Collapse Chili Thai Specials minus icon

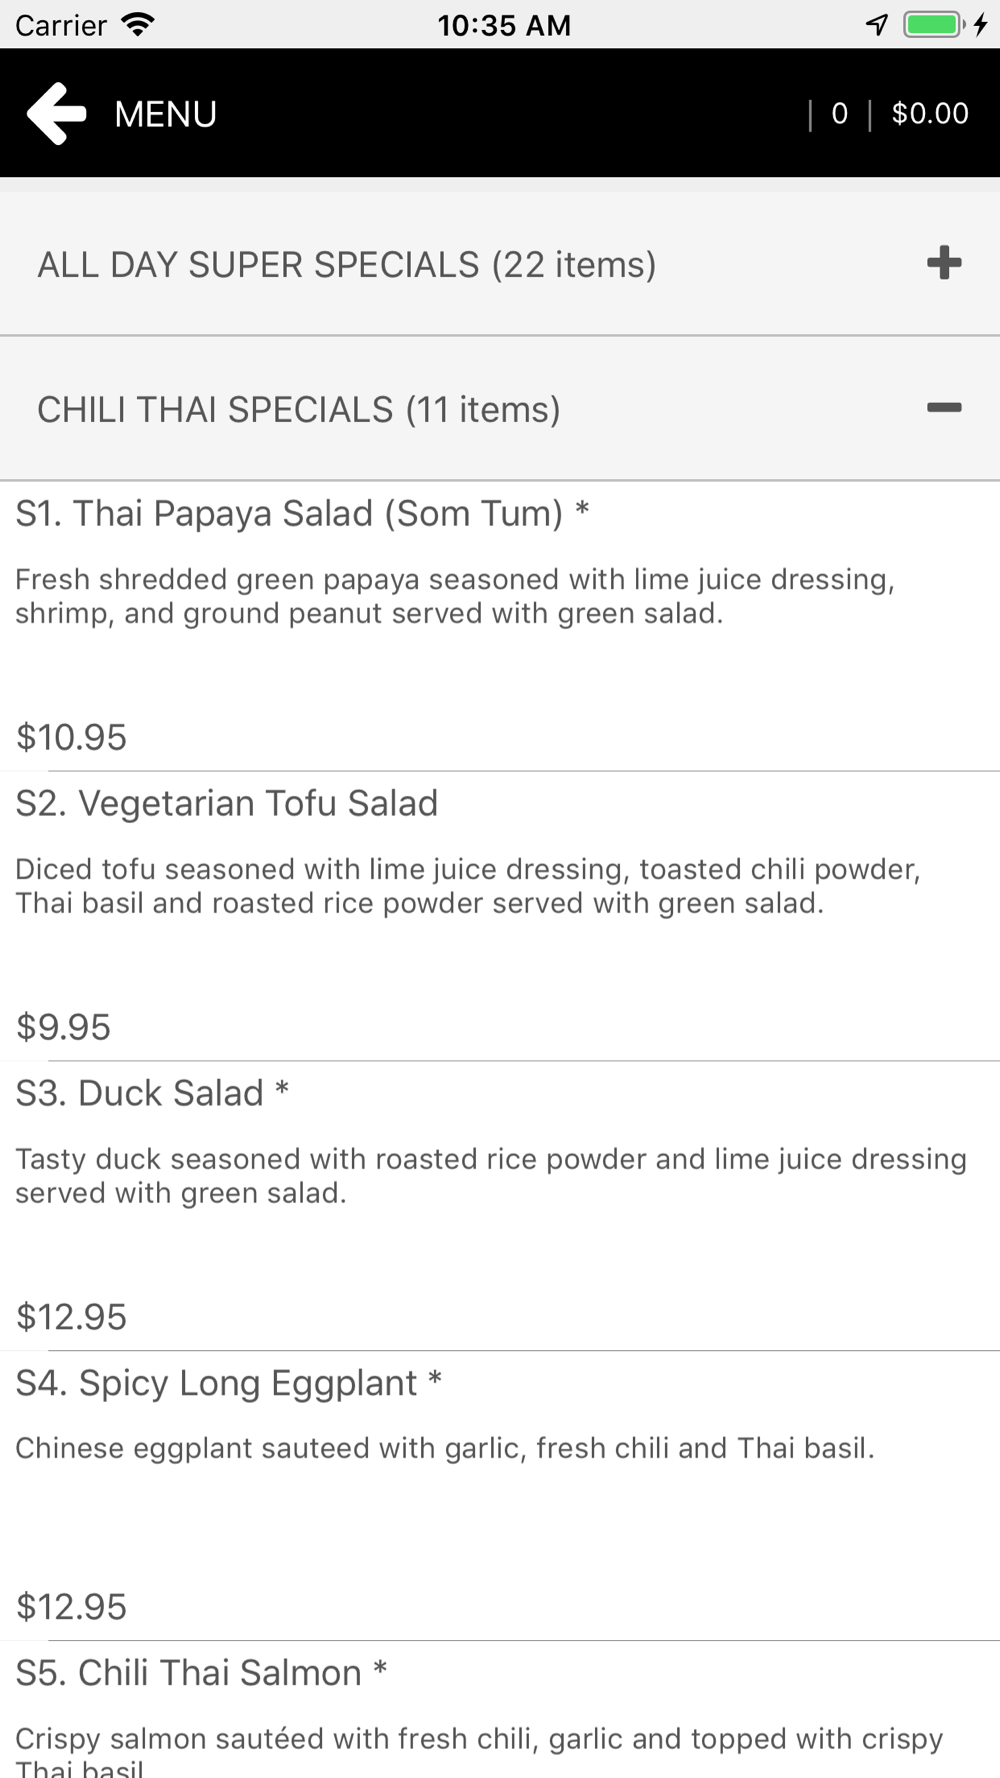point(943,408)
